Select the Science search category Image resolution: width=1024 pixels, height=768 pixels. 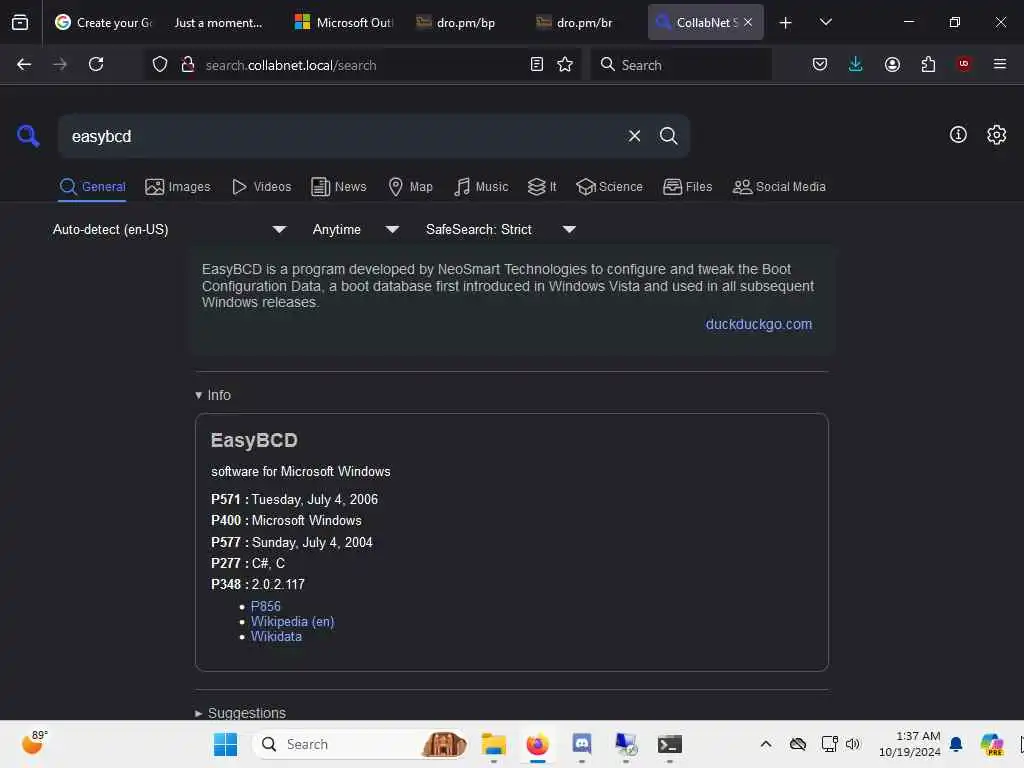[609, 187]
